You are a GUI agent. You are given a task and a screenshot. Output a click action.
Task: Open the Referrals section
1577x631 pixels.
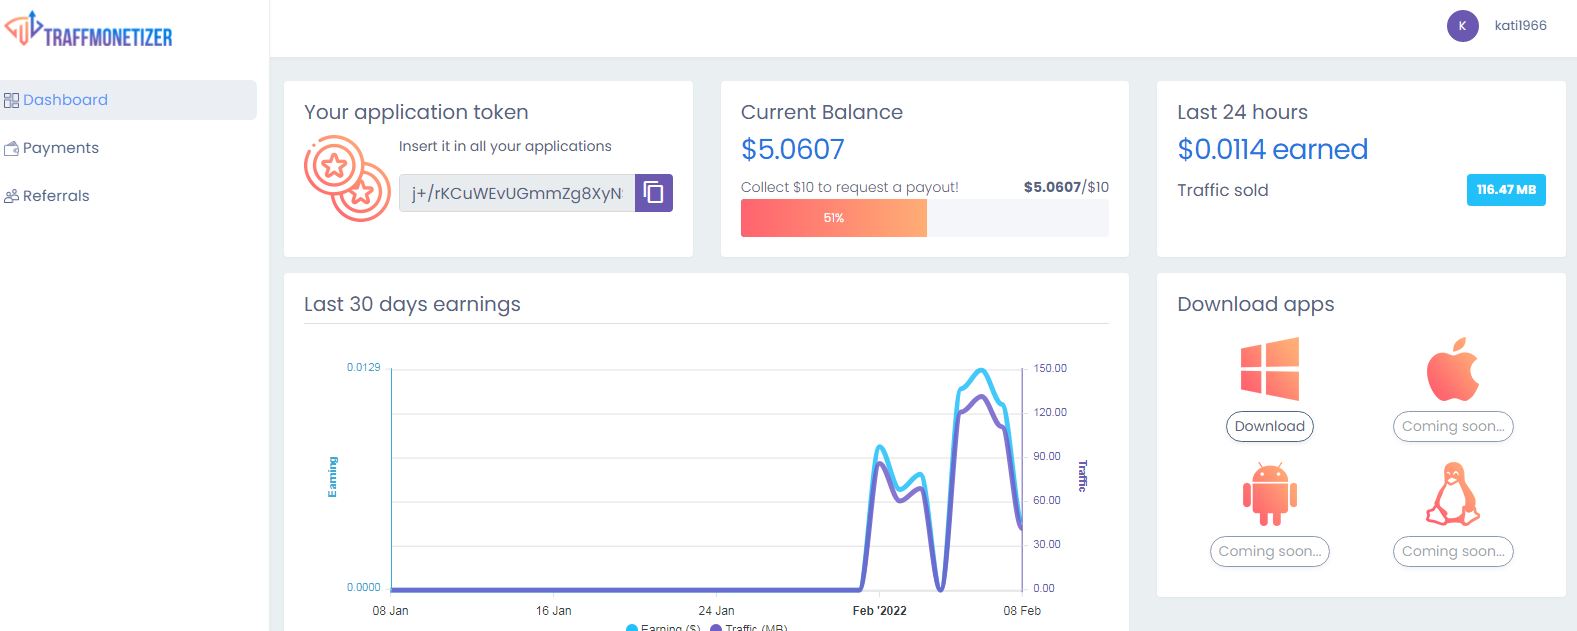click(x=56, y=196)
